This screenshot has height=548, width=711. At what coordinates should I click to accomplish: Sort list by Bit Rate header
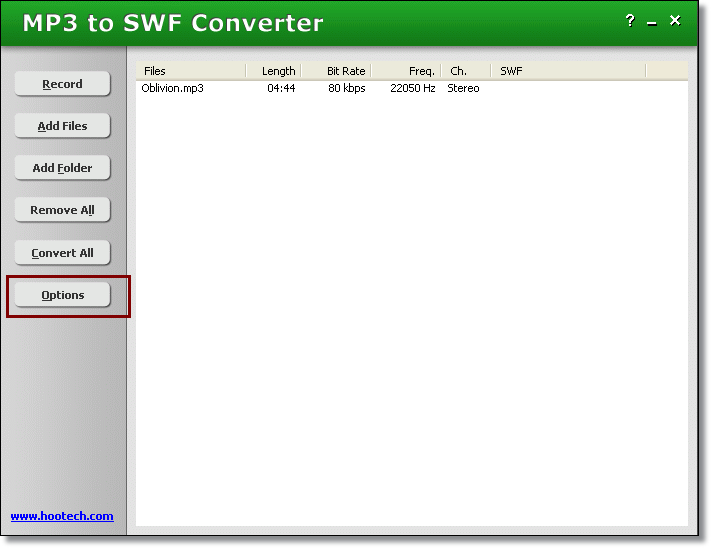[x=336, y=71]
